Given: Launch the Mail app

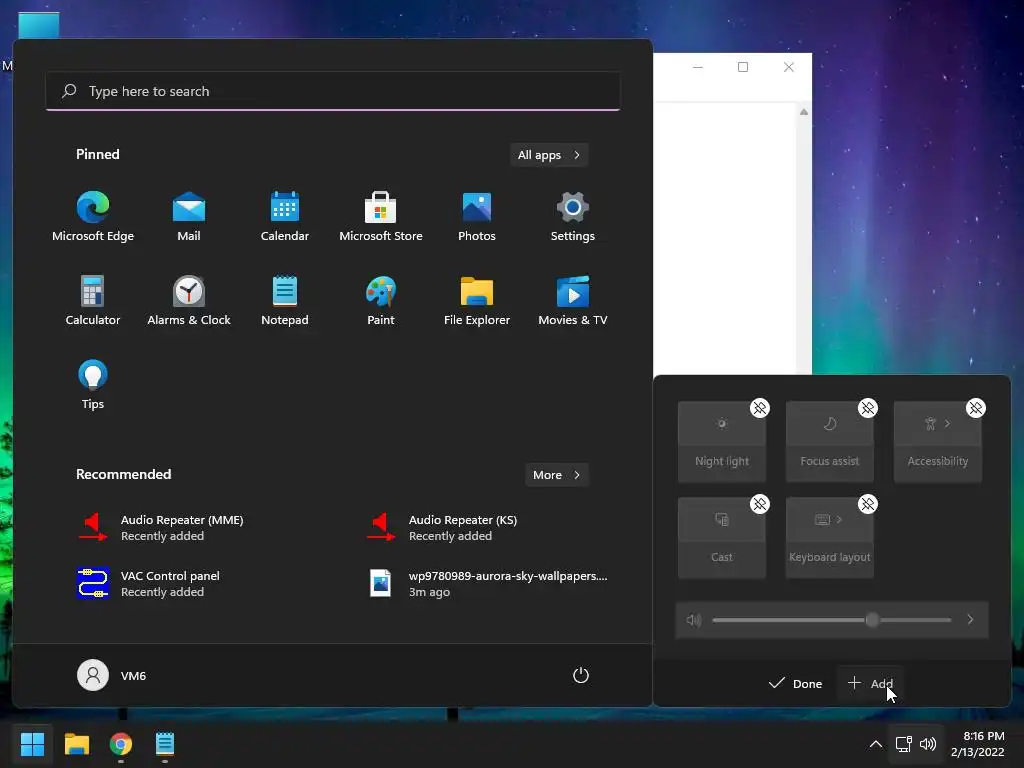Looking at the screenshot, I should [x=189, y=217].
